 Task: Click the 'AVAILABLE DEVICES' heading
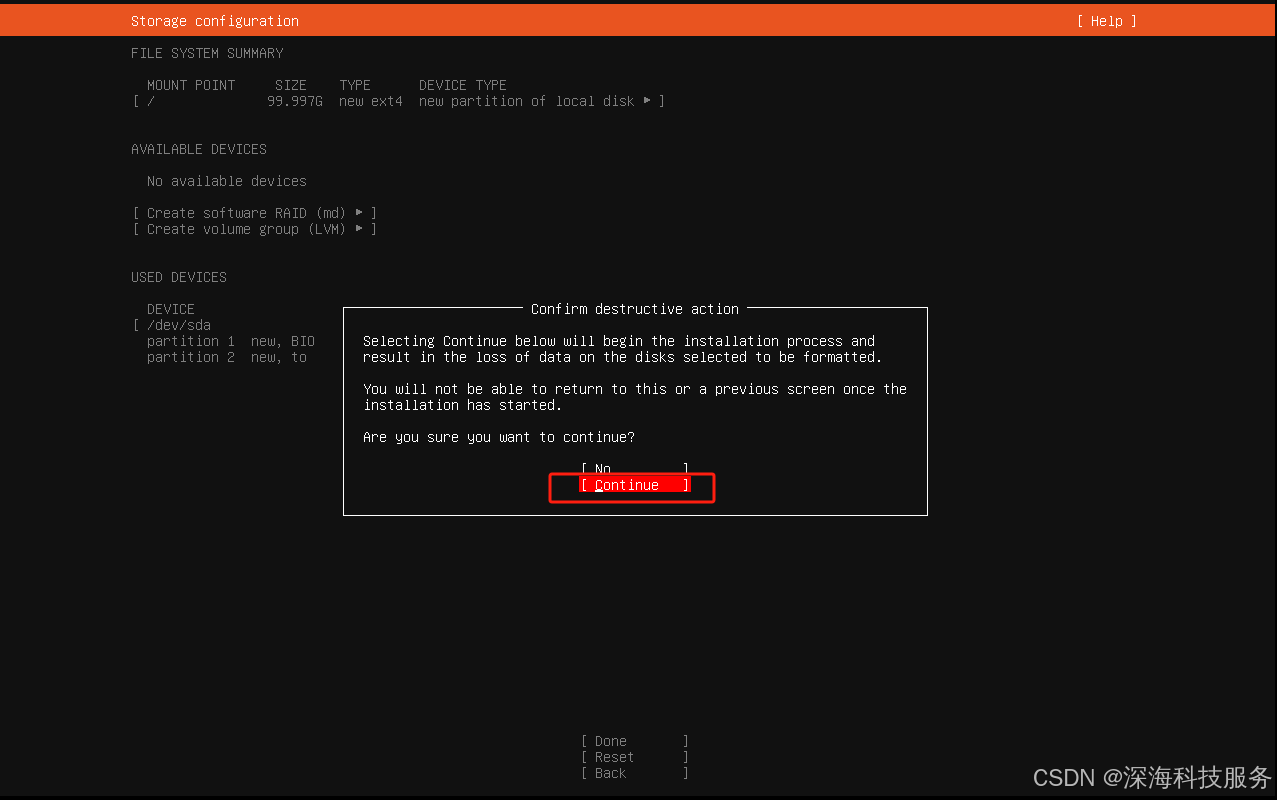[199, 149]
